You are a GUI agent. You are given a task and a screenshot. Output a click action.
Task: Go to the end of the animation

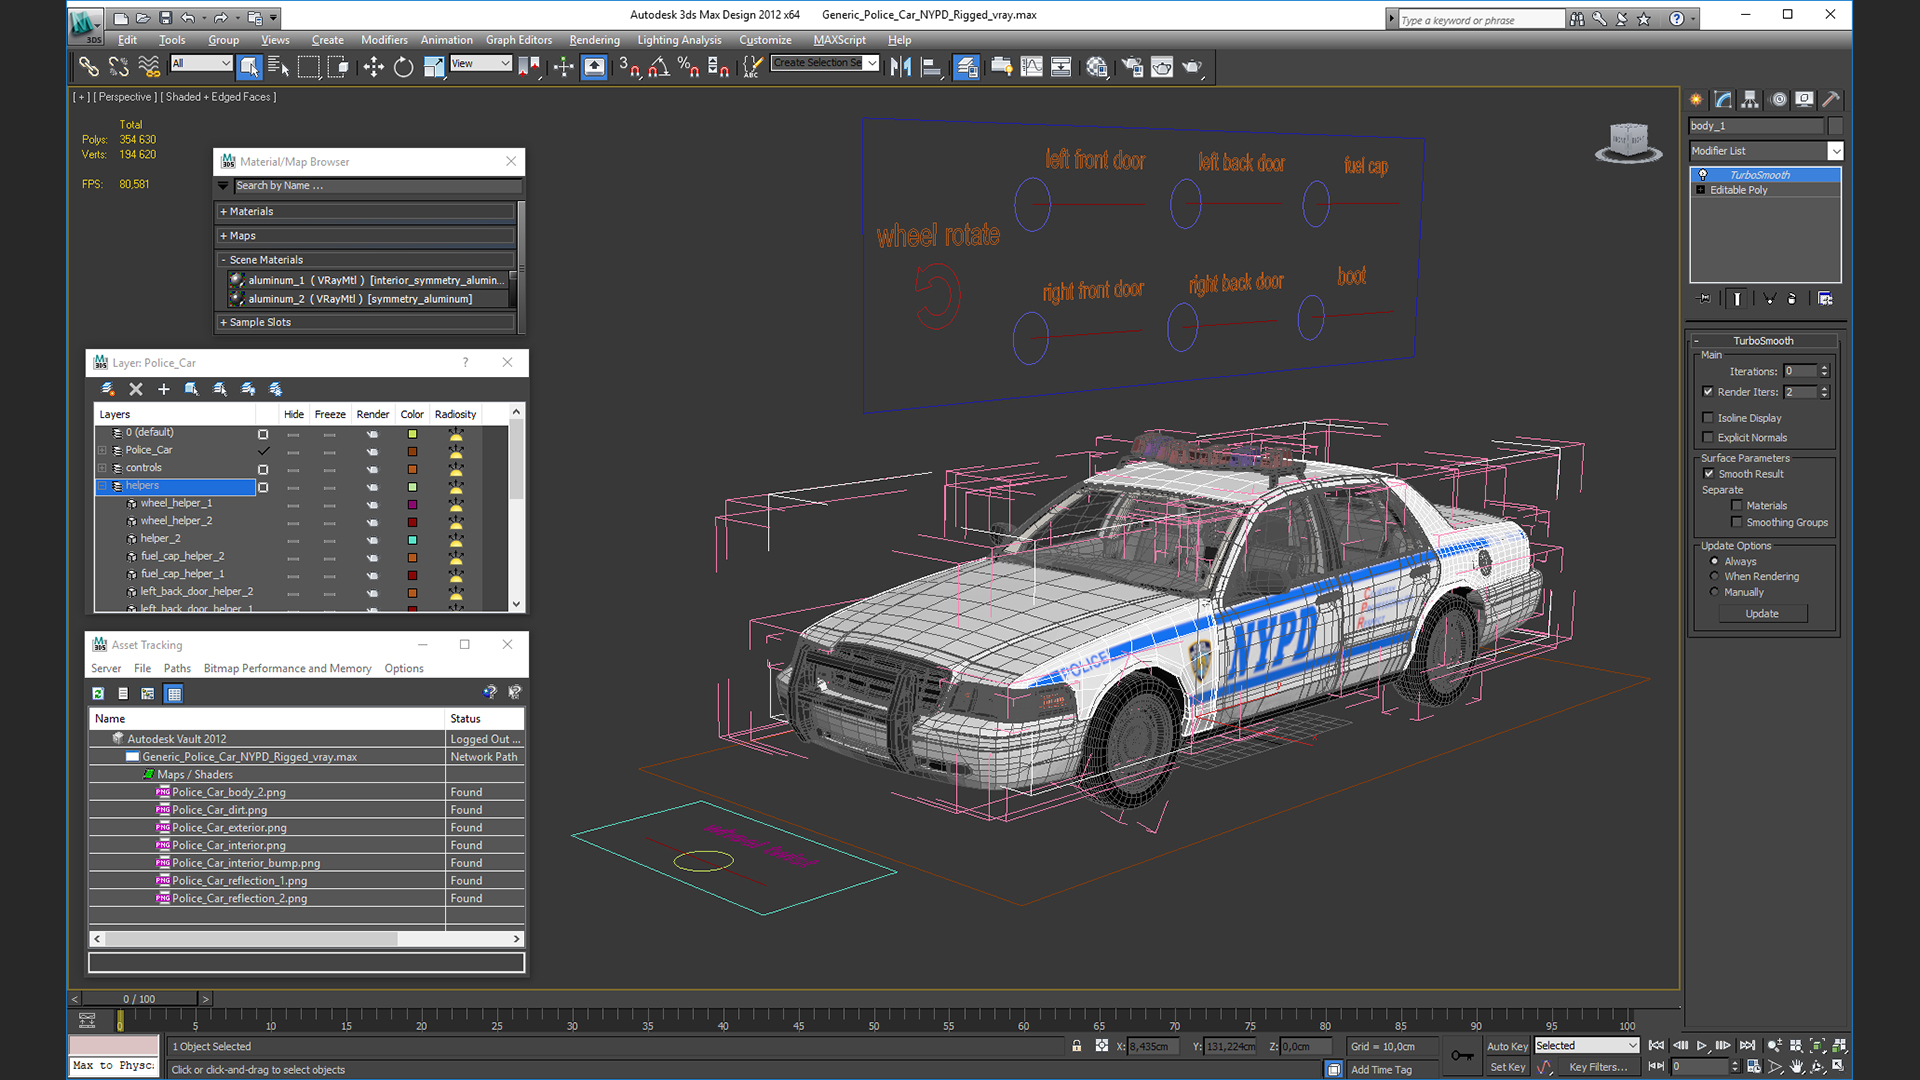tap(1747, 1046)
